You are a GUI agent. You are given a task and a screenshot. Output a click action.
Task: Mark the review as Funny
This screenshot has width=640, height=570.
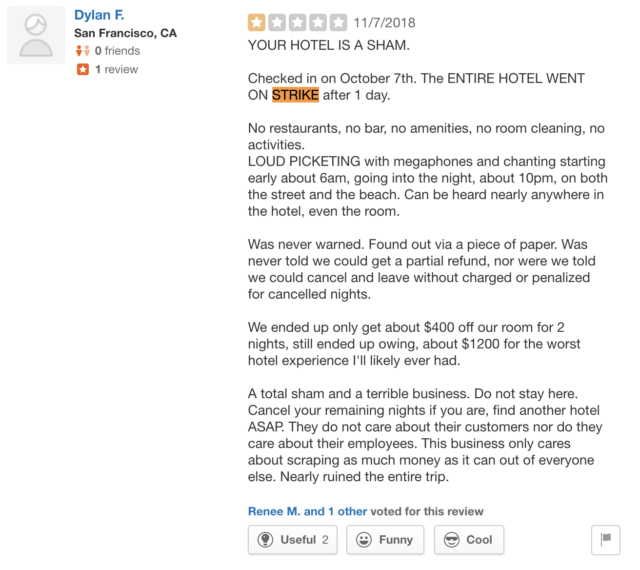click(385, 540)
